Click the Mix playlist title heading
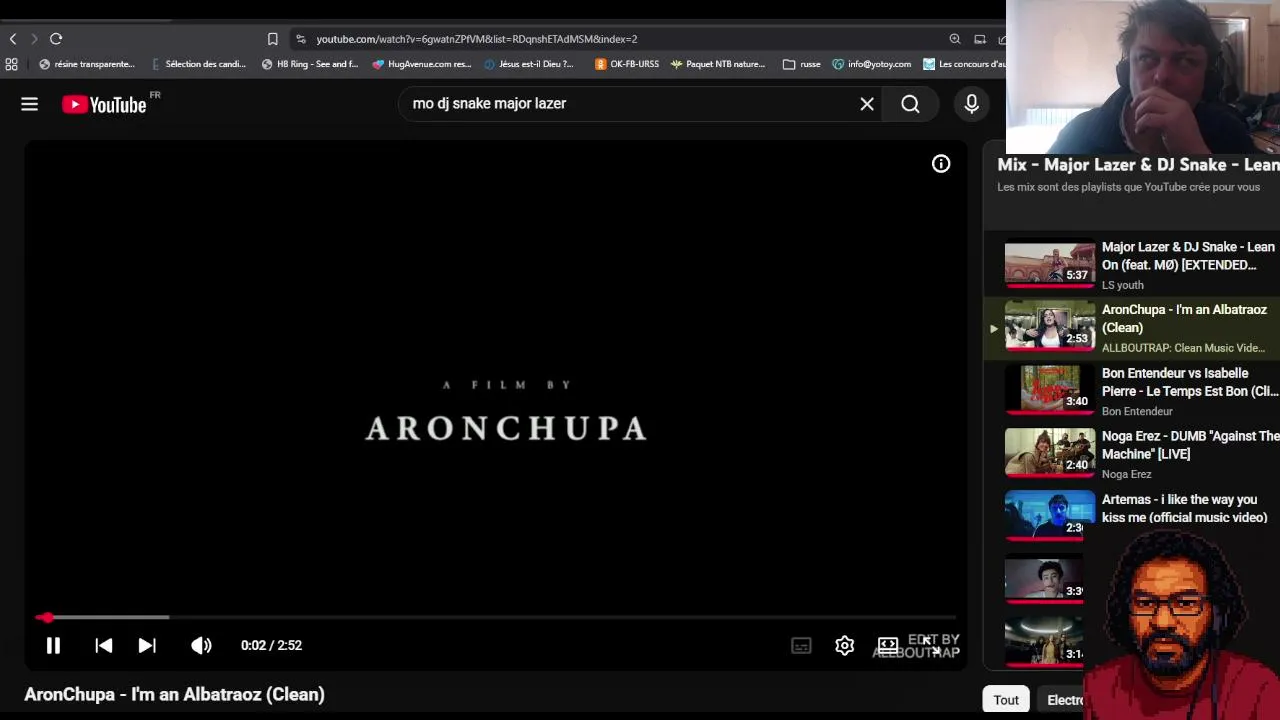 (1138, 165)
